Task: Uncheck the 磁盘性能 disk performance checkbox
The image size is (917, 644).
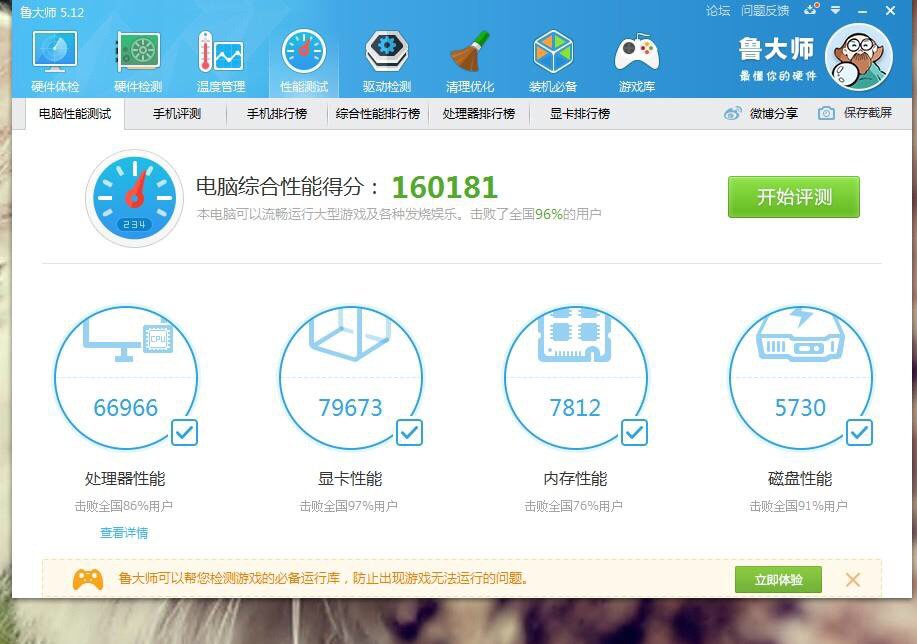Action: [860, 432]
